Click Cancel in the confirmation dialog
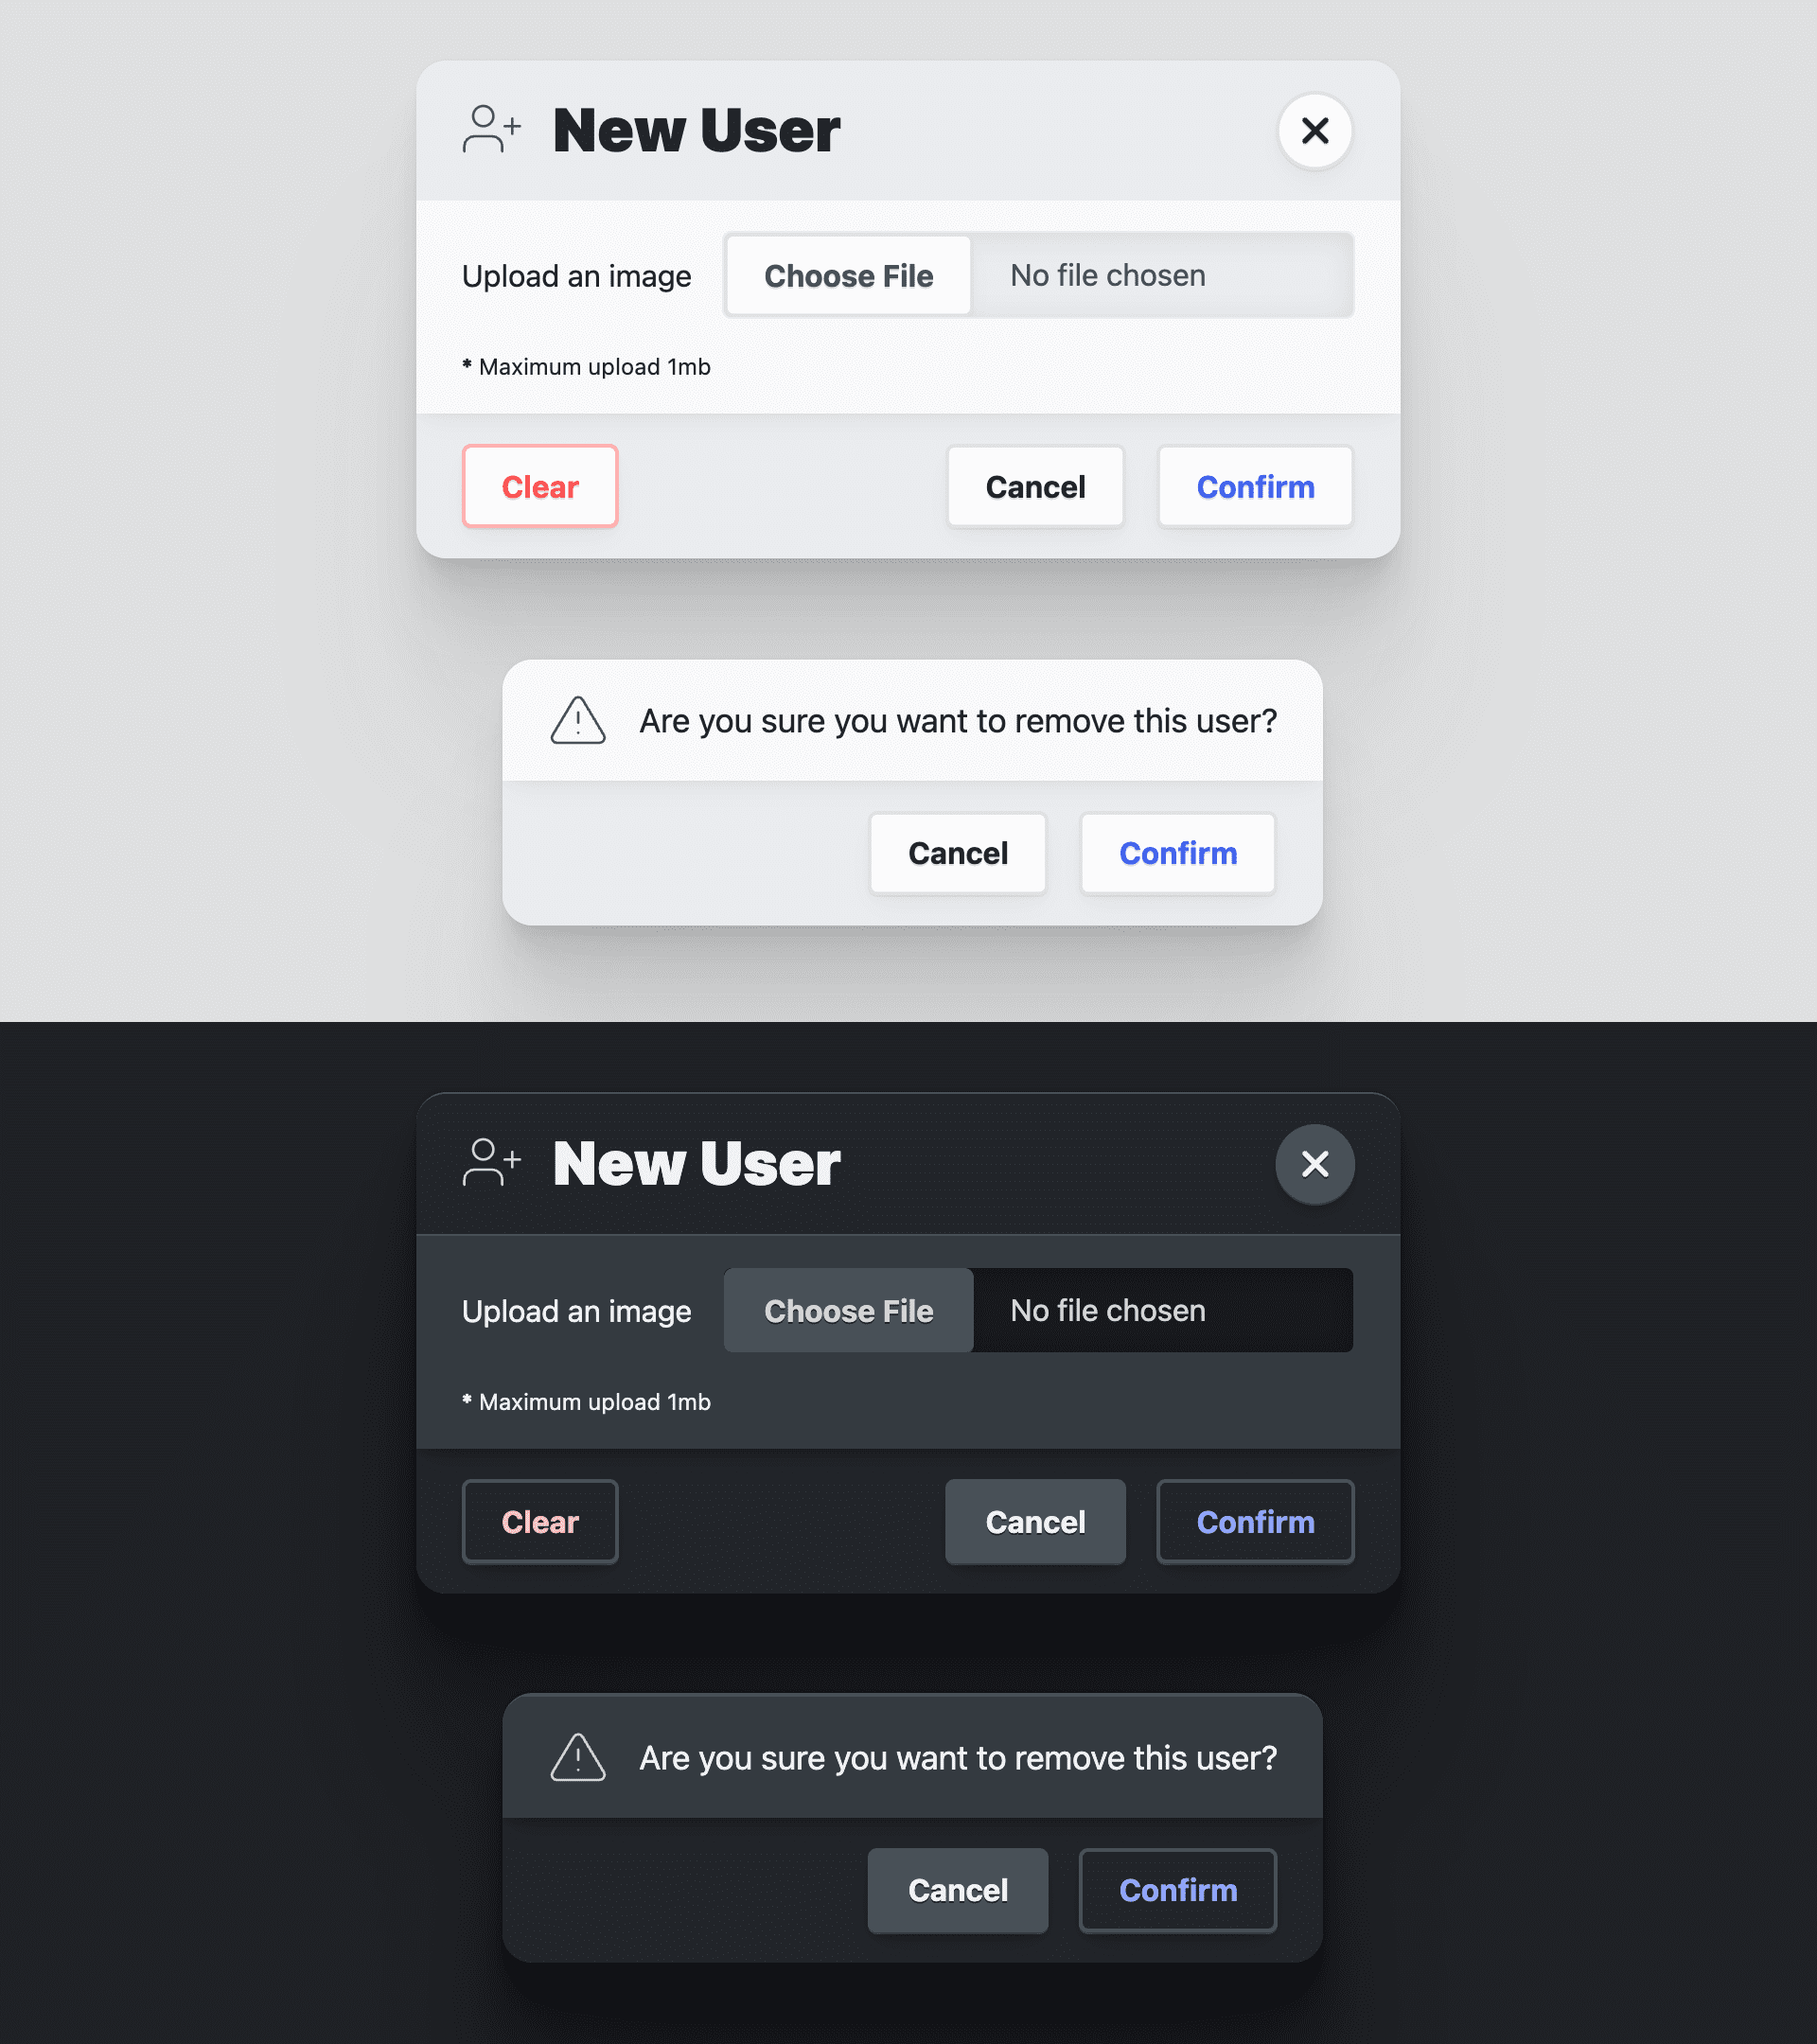This screenshot has height=2044, width=1817. pos(958,852)
